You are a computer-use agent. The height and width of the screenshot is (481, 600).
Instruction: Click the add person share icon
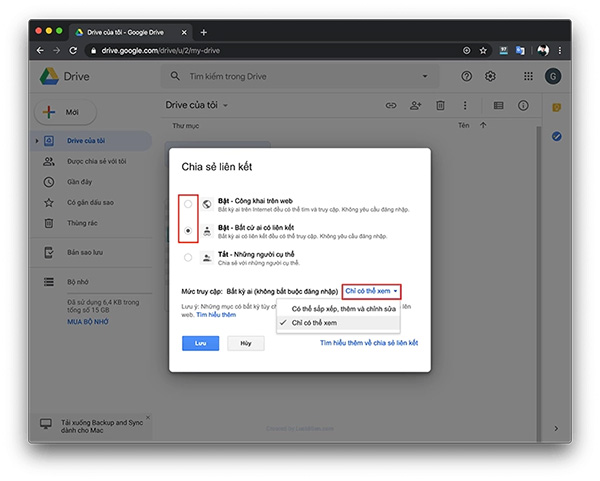click(x=416, y=105)
